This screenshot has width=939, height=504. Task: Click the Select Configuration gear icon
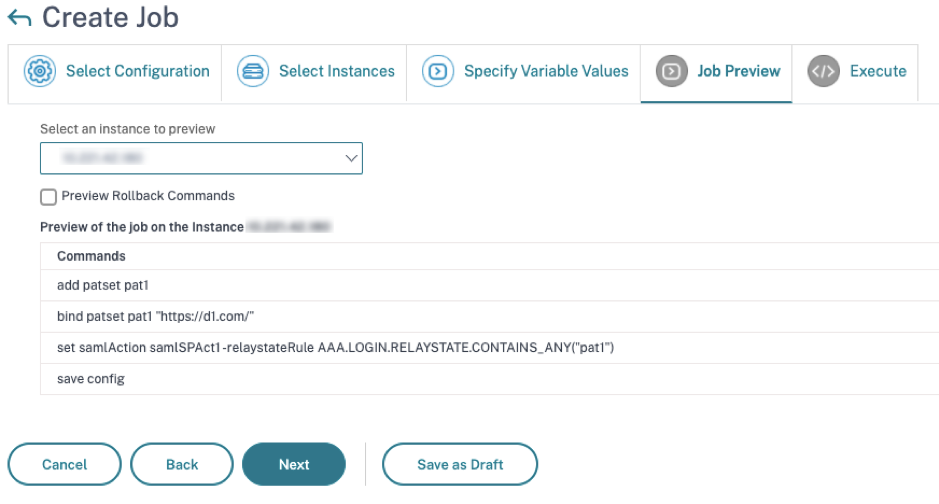[x=40, y=71]
